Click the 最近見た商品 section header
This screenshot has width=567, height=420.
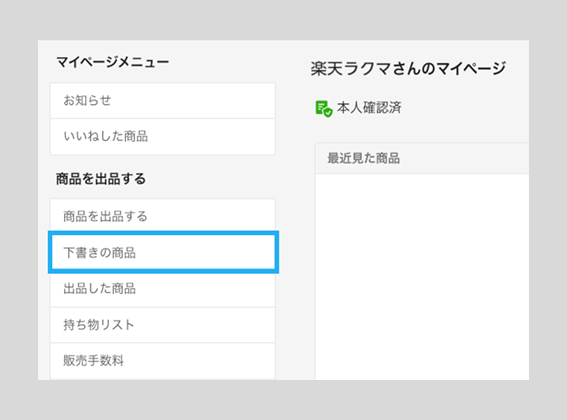[422, 158]
